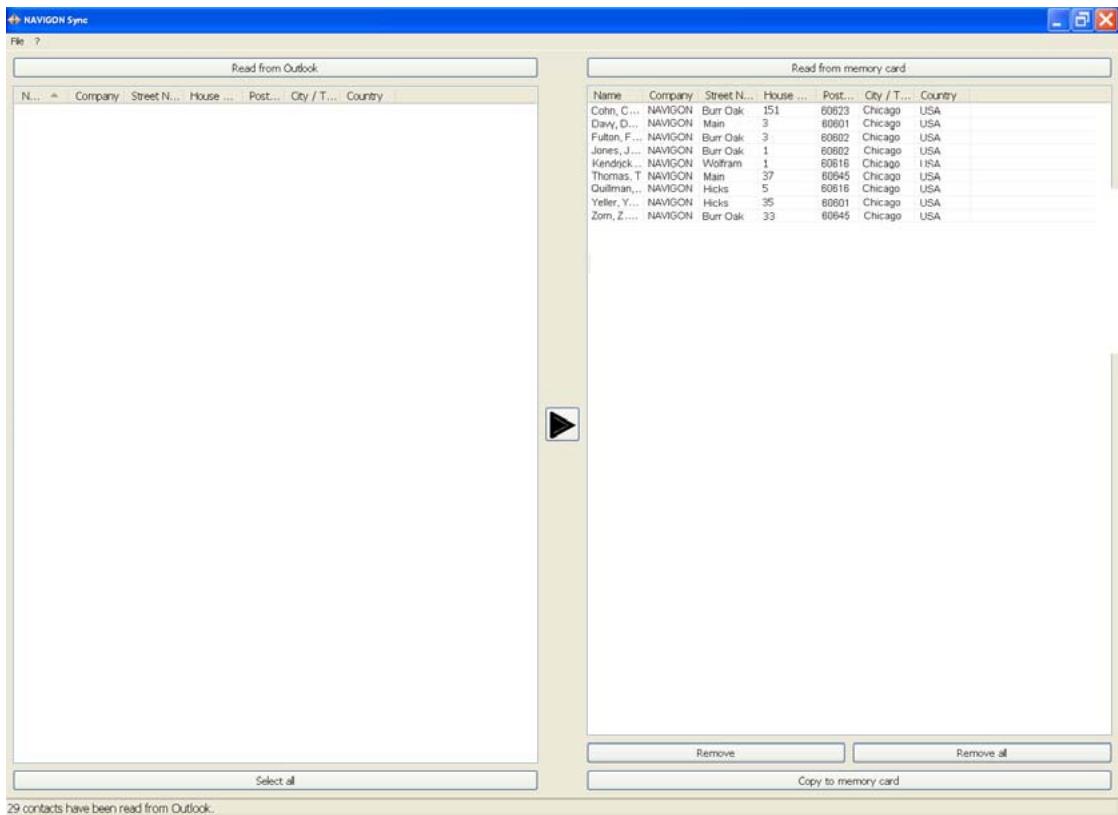Click Street N... header in Outlook list
This screenshot has height=815, width=1118.
pos(155,96)
